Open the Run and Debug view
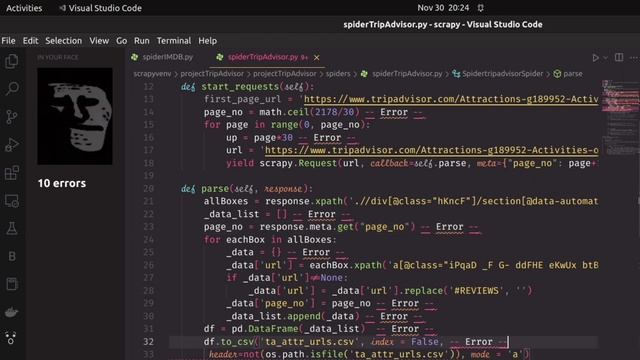 click(12, 144)
